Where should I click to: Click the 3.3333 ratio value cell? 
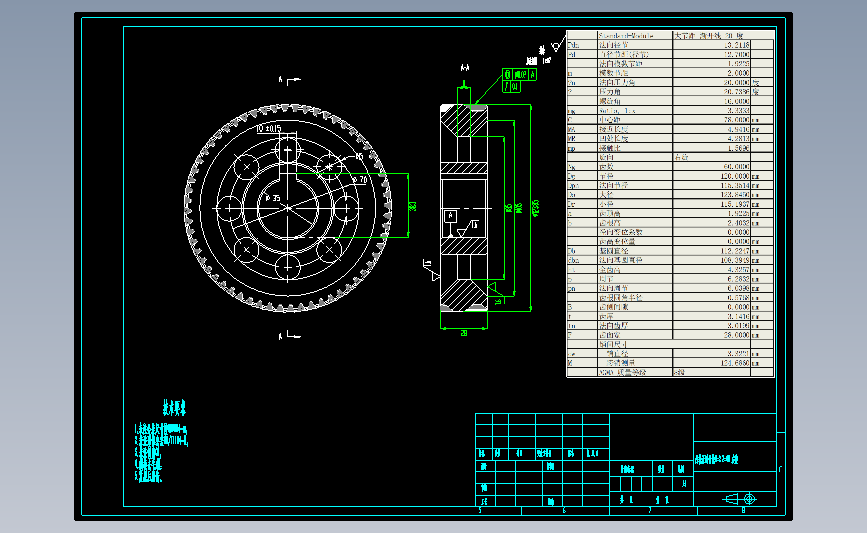[x=712, y=111]
